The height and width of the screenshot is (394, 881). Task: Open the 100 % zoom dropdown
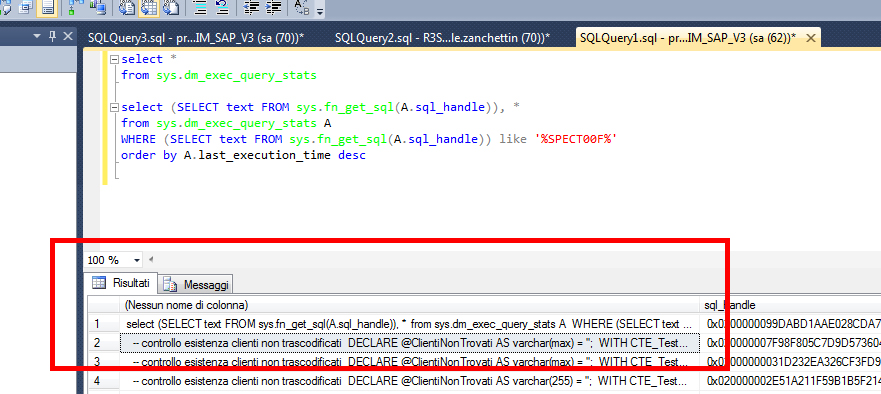point(137,260)
